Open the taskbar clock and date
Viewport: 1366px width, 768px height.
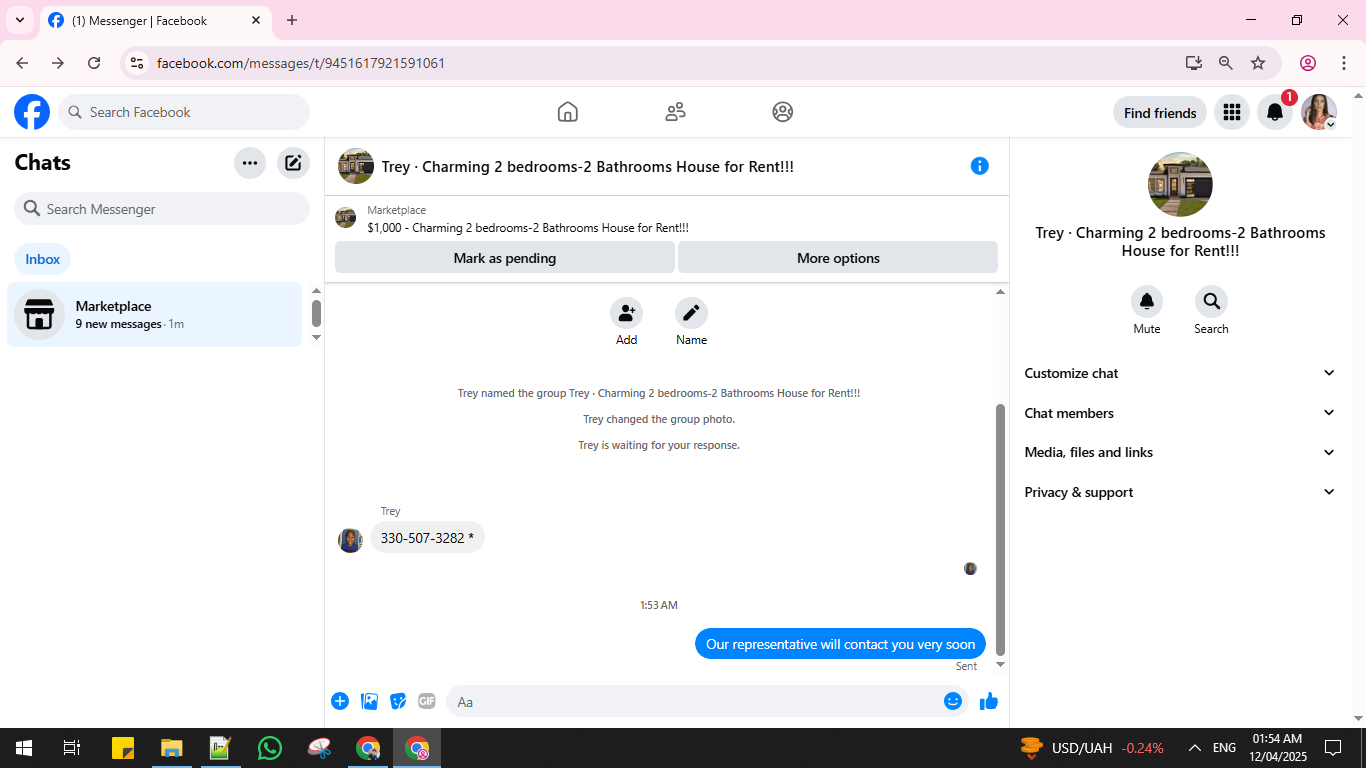1279,748
